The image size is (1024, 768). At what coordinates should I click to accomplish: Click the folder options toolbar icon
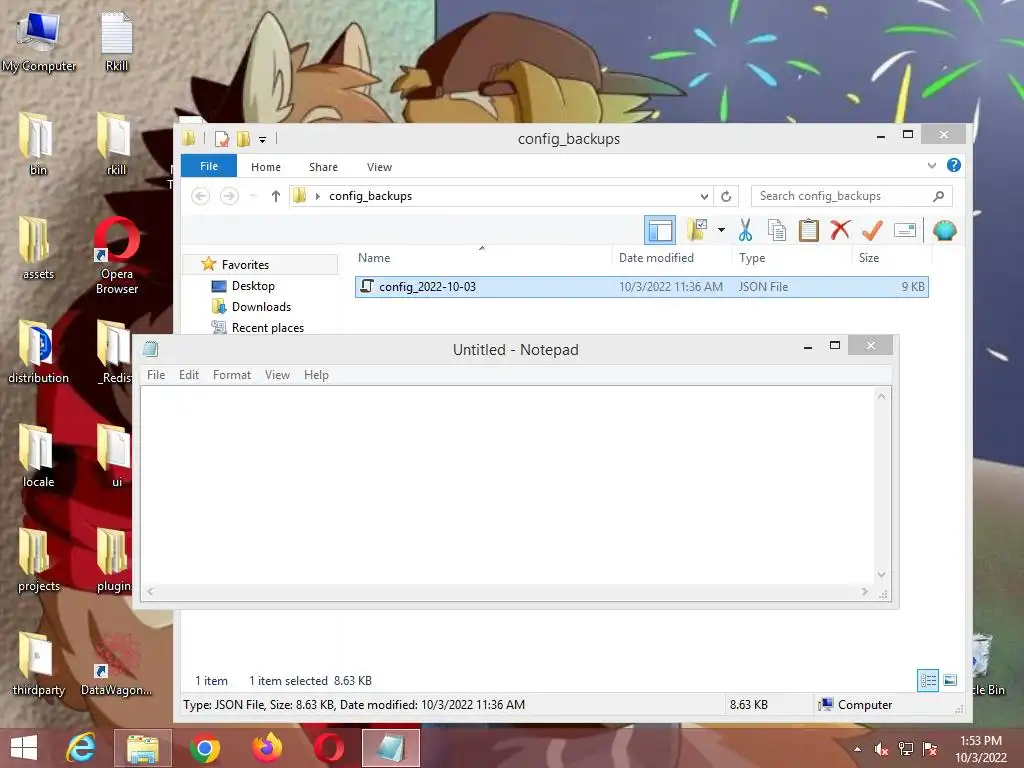[x=697, y=230]
